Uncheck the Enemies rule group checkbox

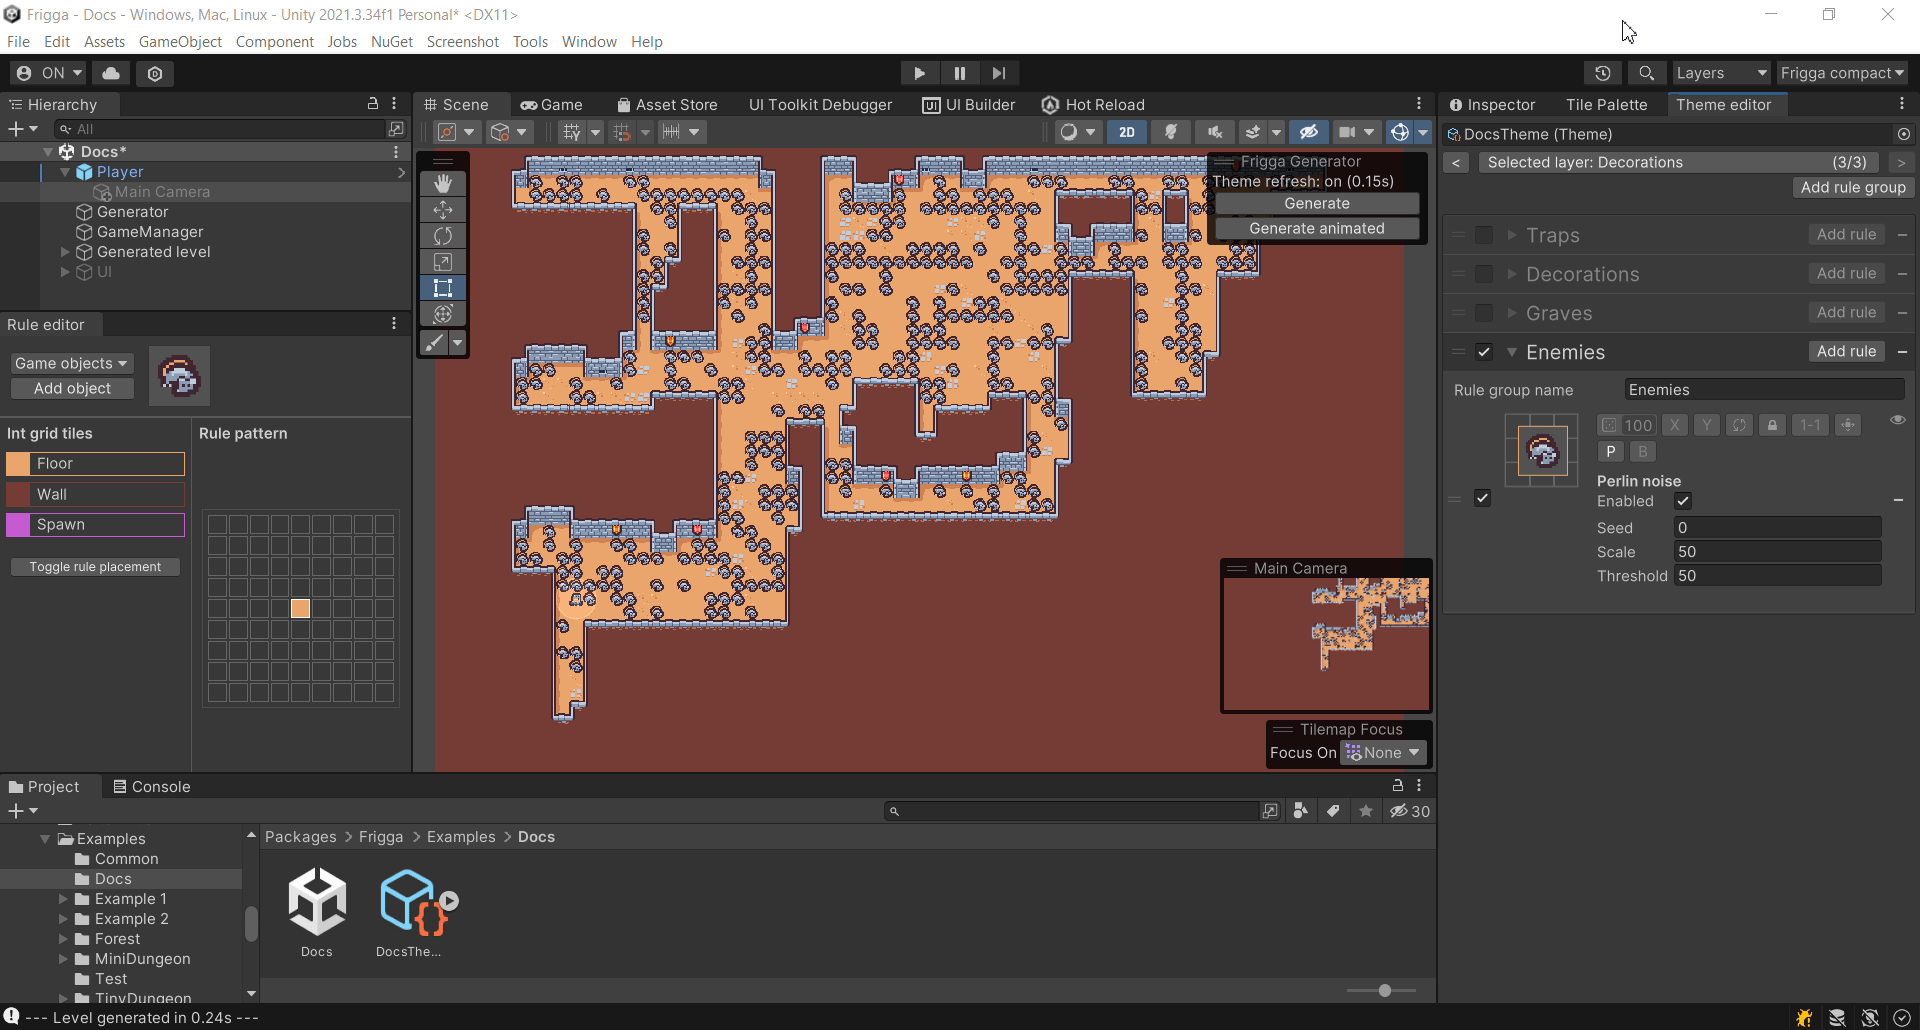tap(1484, 352)
